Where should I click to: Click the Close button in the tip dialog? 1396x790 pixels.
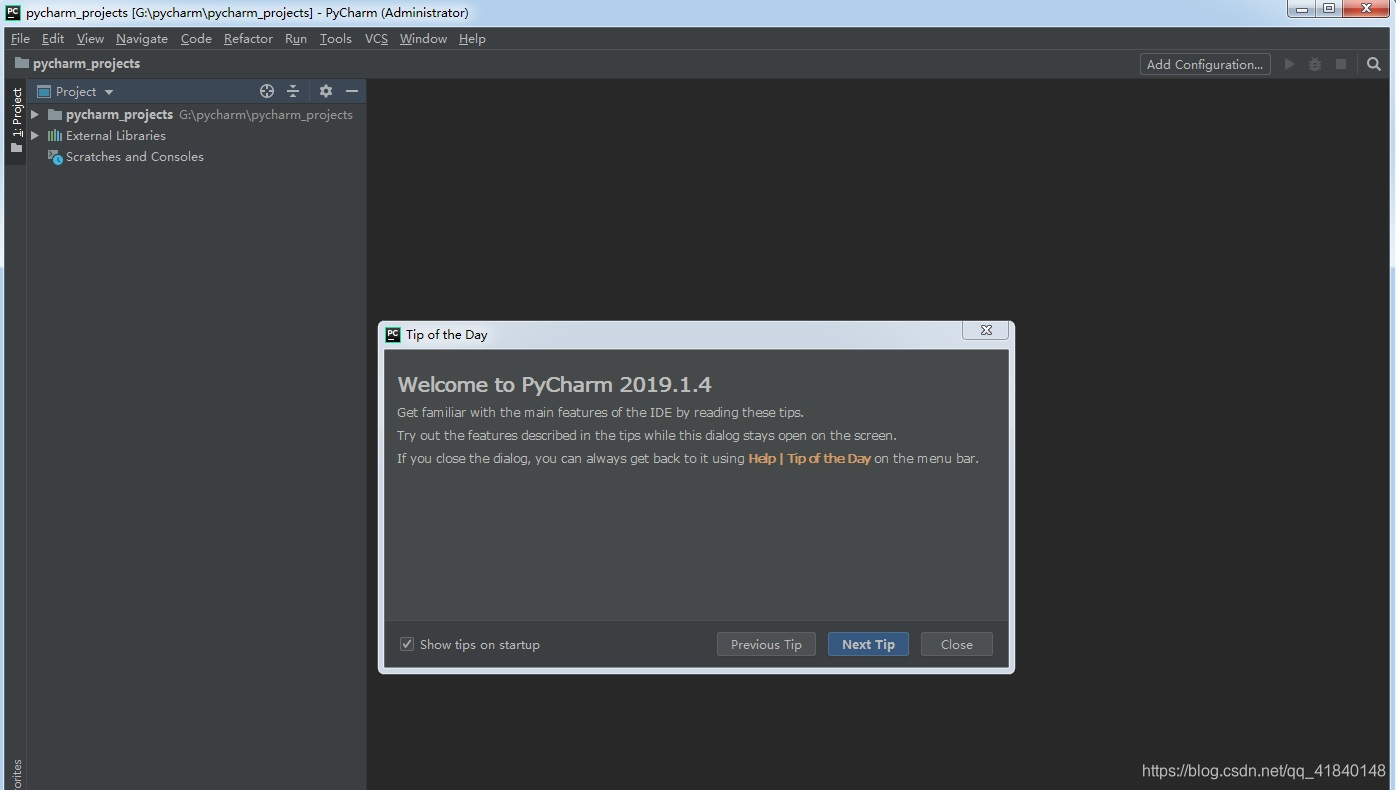(957, 644)
